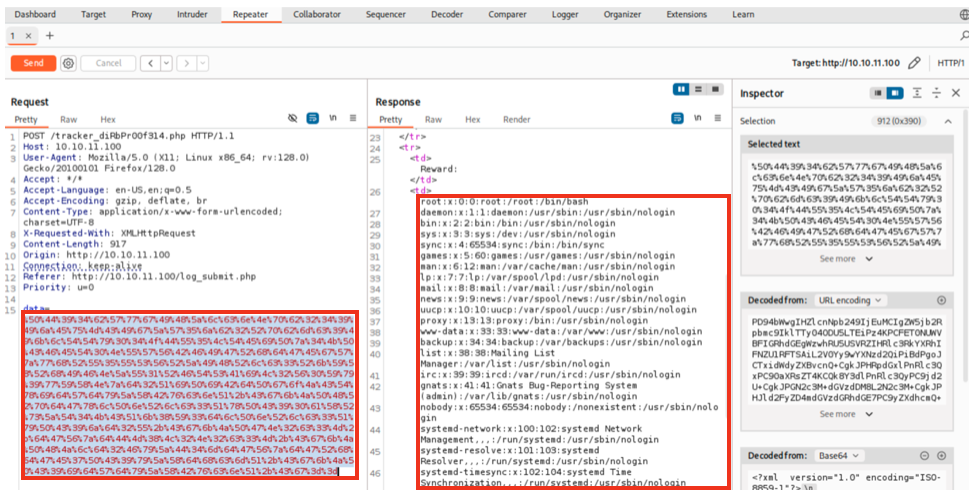This screenshot has width=978, height=501.
Task: Open the Learn tab
Action: 743,14
